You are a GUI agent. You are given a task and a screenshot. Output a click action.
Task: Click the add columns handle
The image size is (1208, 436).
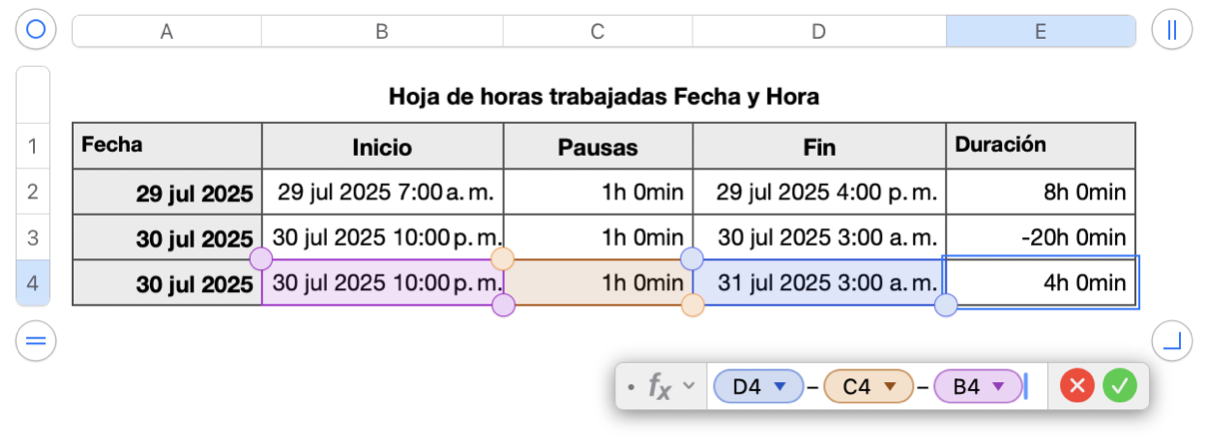coord(1171,30)
